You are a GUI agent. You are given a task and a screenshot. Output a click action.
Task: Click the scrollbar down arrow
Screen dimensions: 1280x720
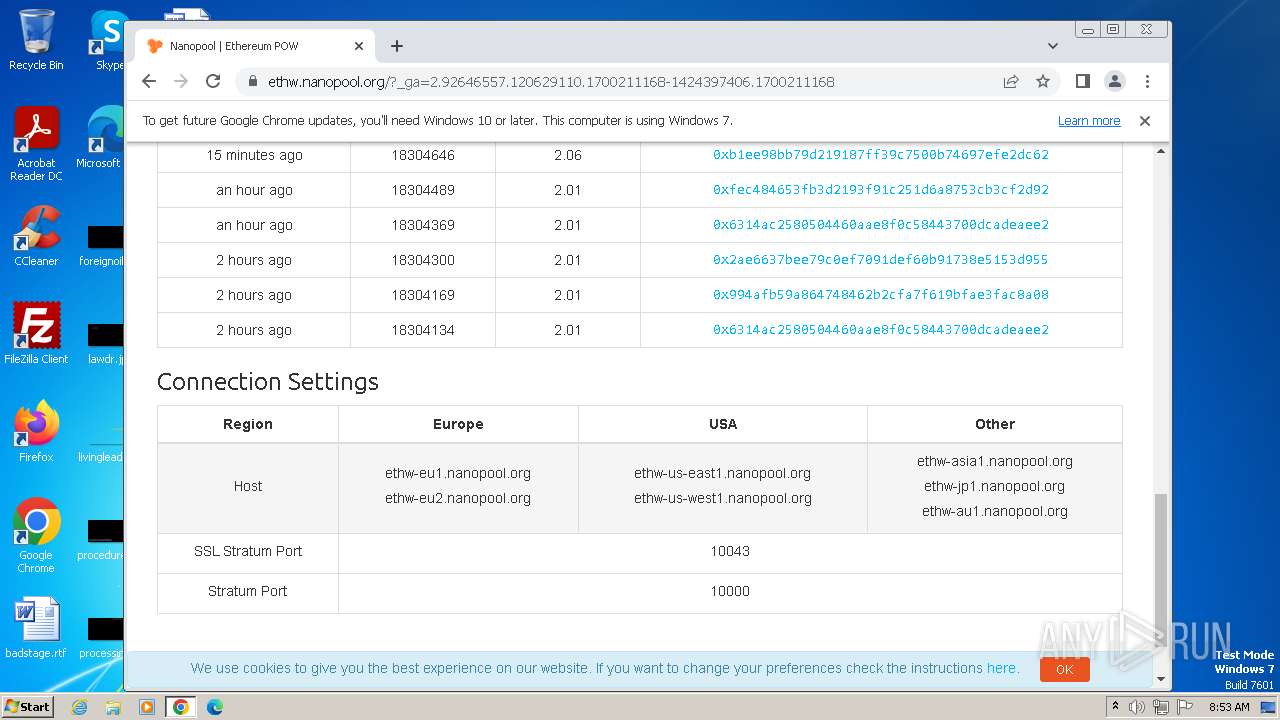[x=1160, y=679]
